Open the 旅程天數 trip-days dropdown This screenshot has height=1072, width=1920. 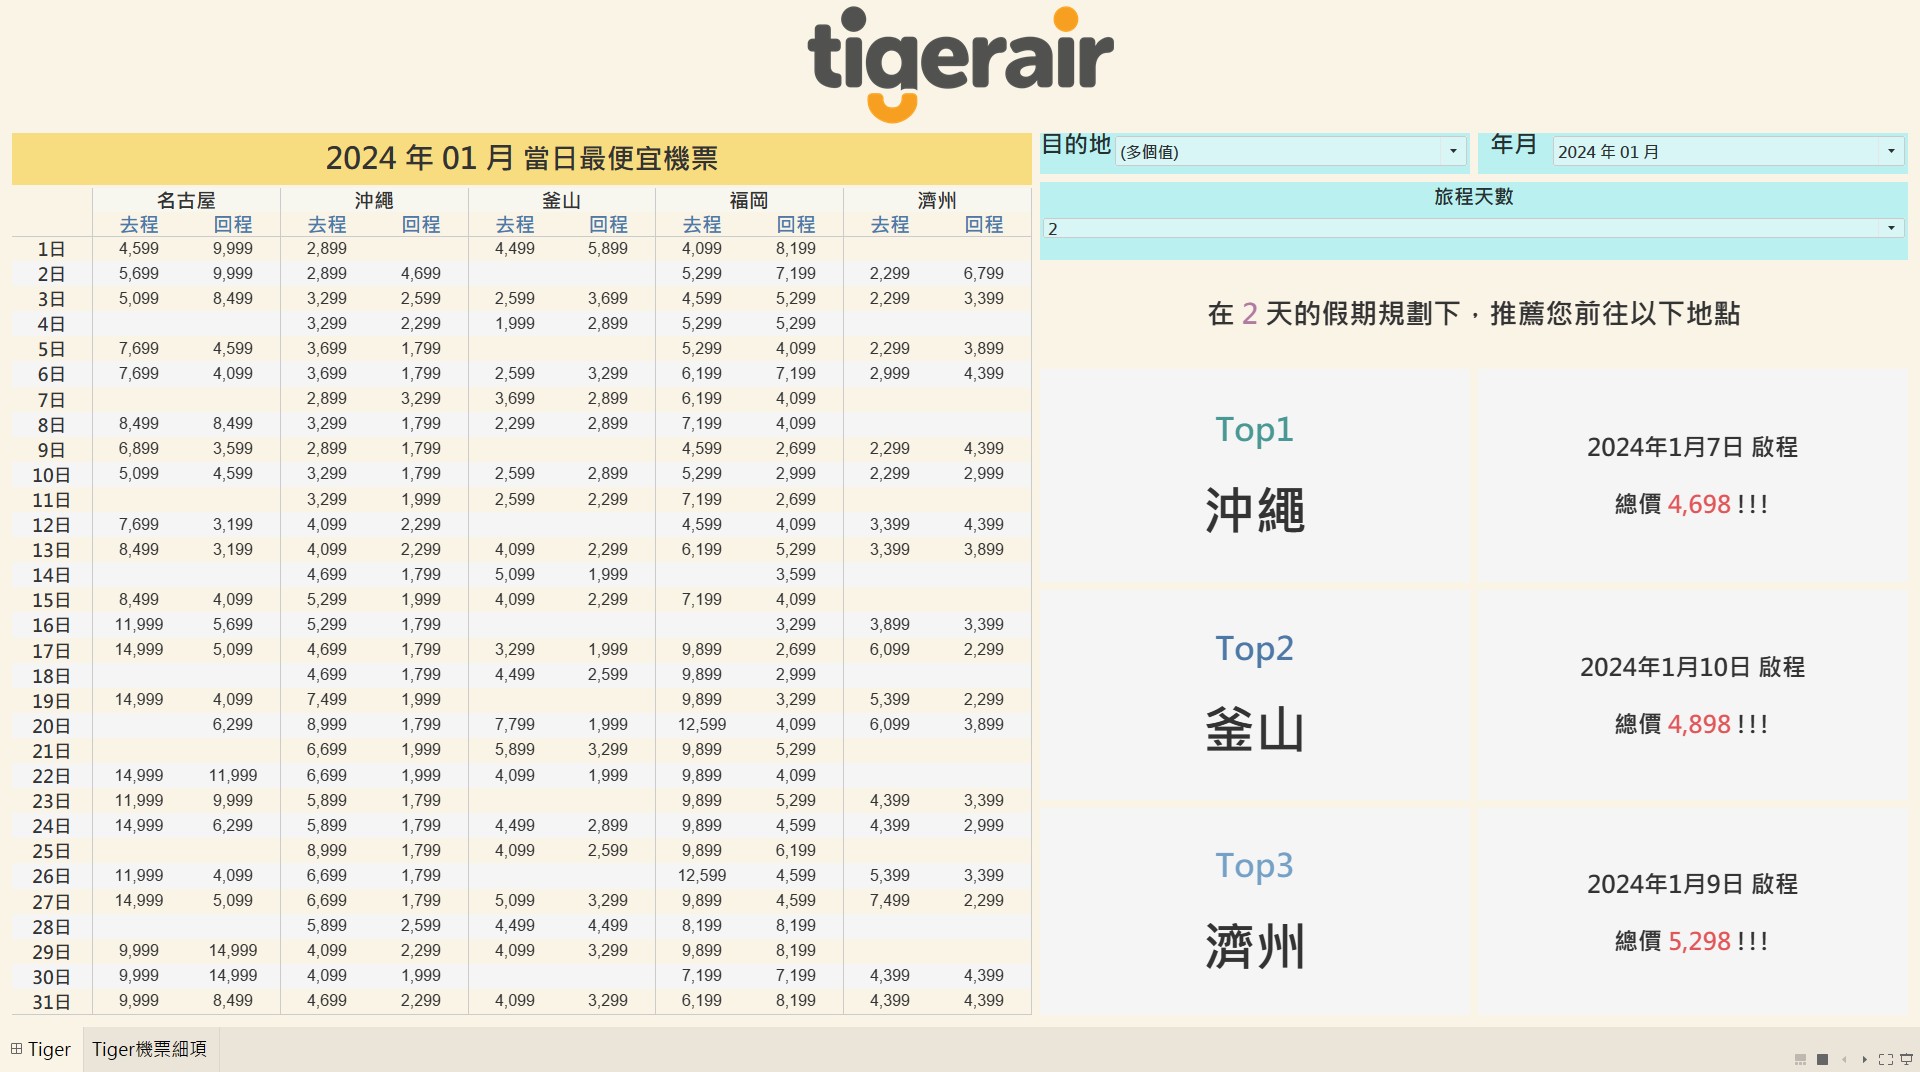click(x=1473, y=228)
